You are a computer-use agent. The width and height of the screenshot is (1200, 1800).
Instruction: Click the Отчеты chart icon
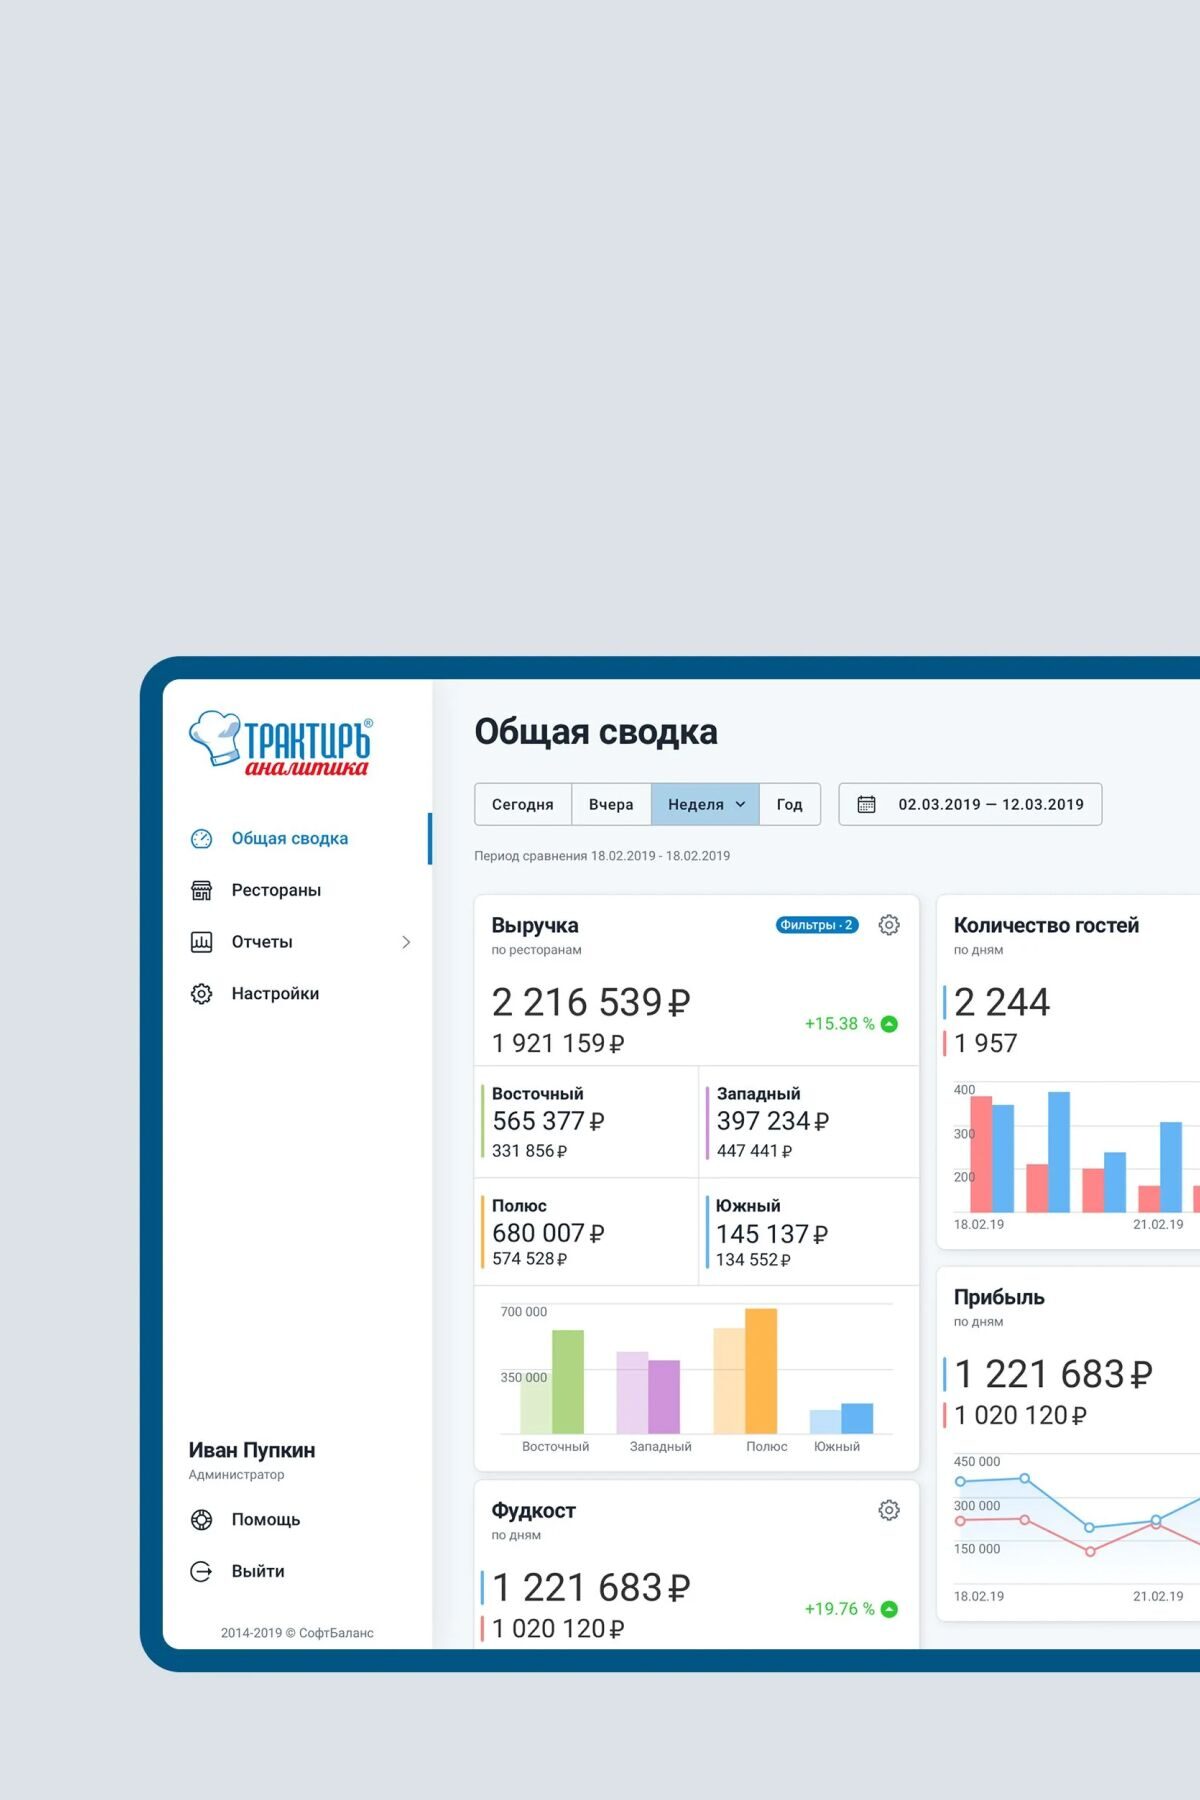point(201,942)
